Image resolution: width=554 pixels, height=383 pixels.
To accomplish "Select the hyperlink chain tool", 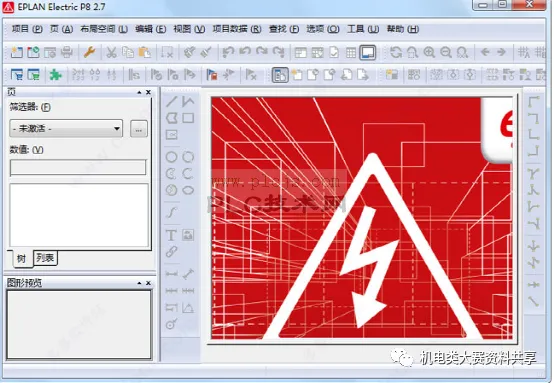I will [172, 252].
